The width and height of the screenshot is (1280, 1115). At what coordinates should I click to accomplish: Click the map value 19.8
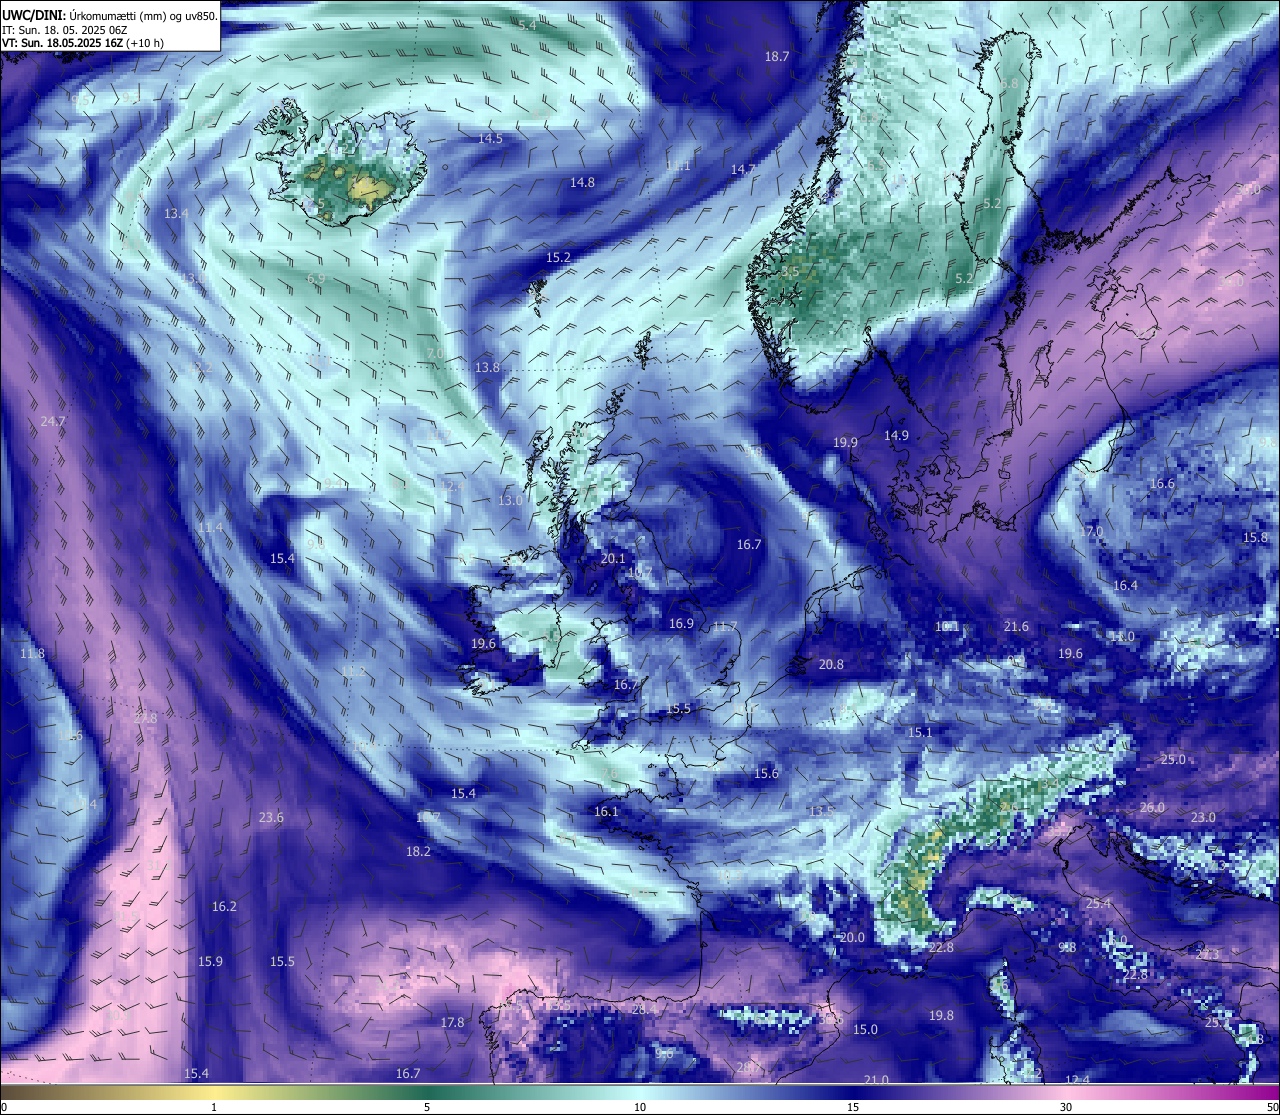point(941,1016)
